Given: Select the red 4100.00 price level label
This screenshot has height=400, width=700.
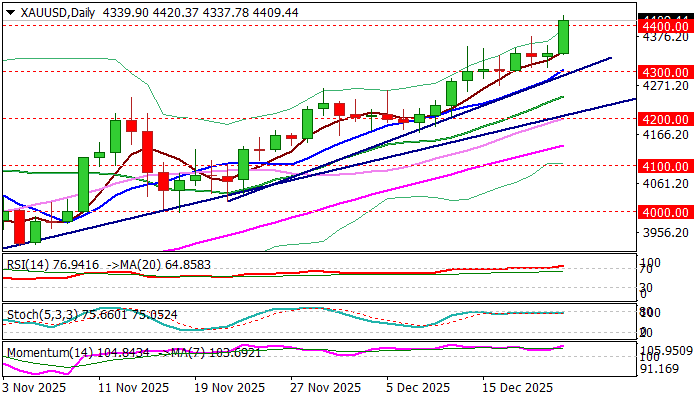Looking at the screenshot, I should pyautogui.click(x=664, y=165).
